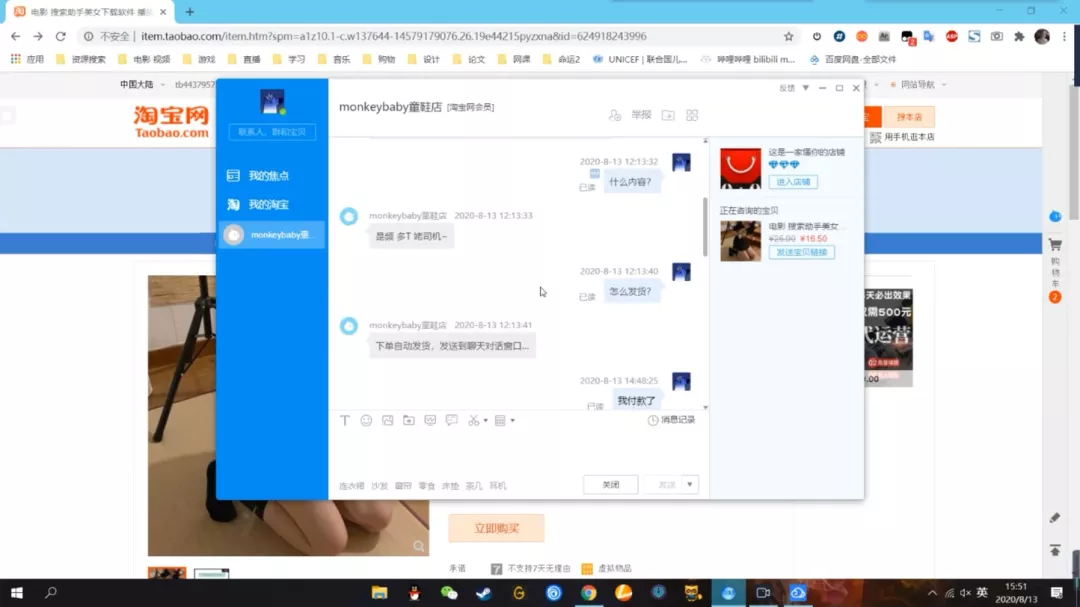1080x607 pixels.
Task: Add contact via person-plus icon
Action: pyautogui.click(x=614, y=115)
